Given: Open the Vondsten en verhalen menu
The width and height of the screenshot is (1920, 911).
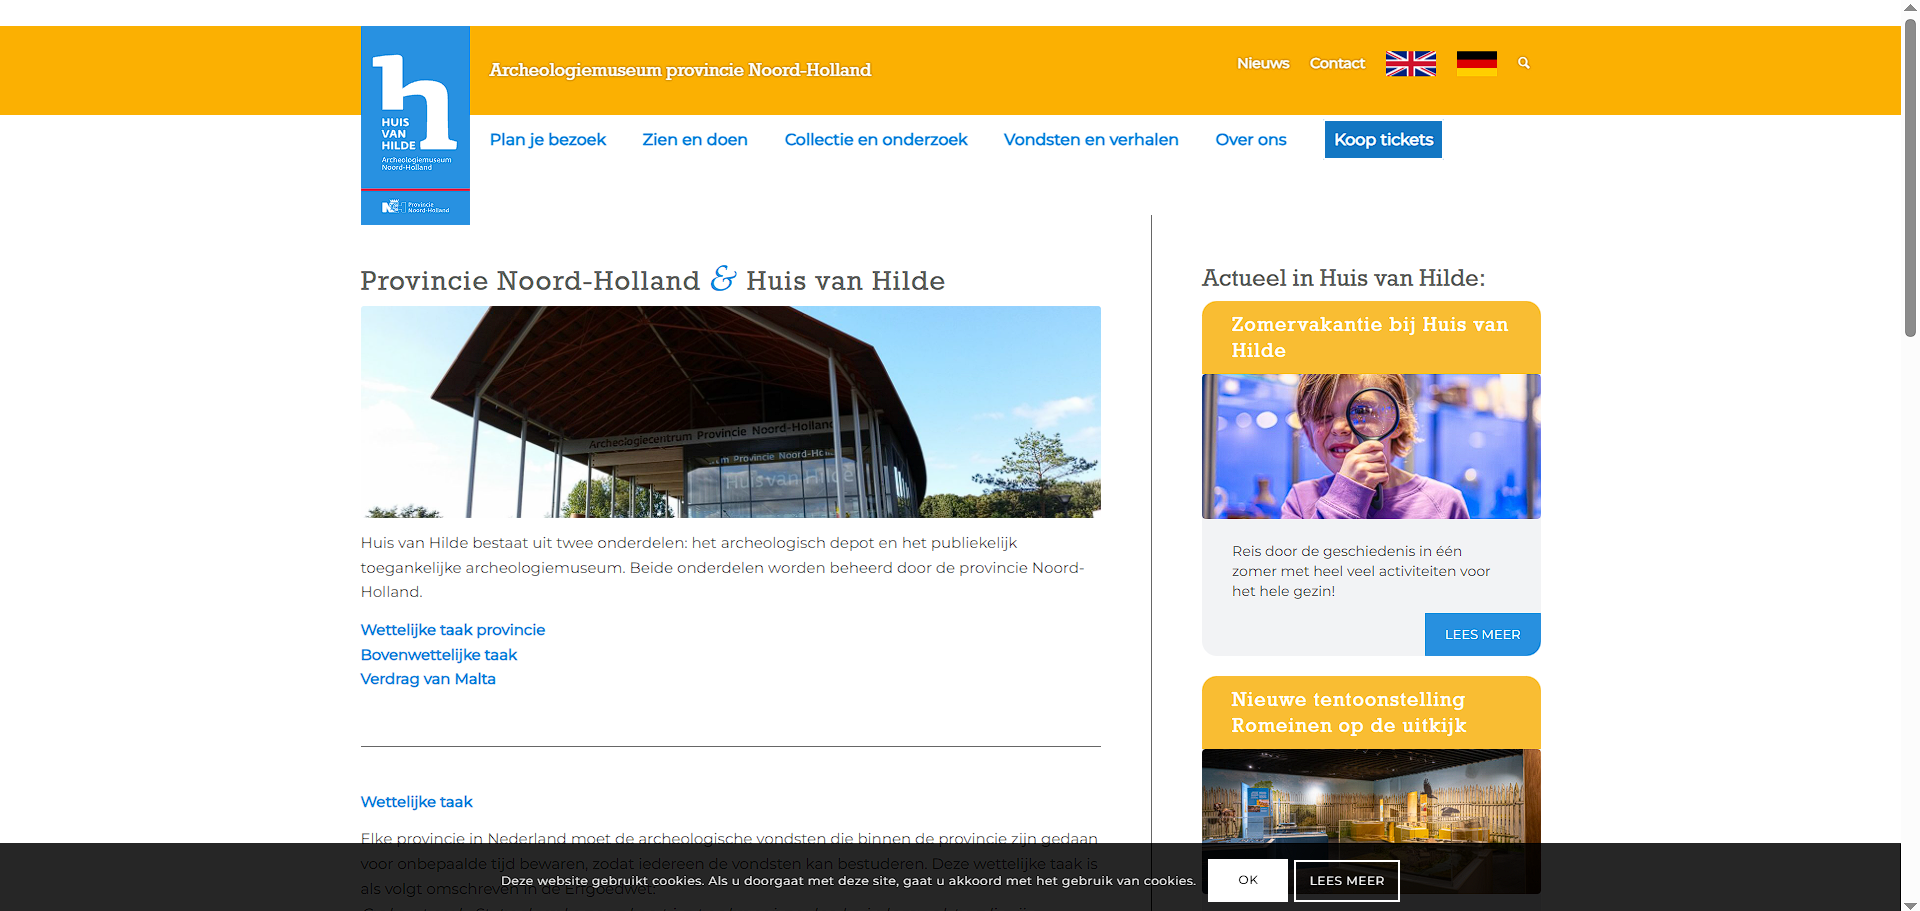Looking at the screenshot, I should (x=1090, y=140).
